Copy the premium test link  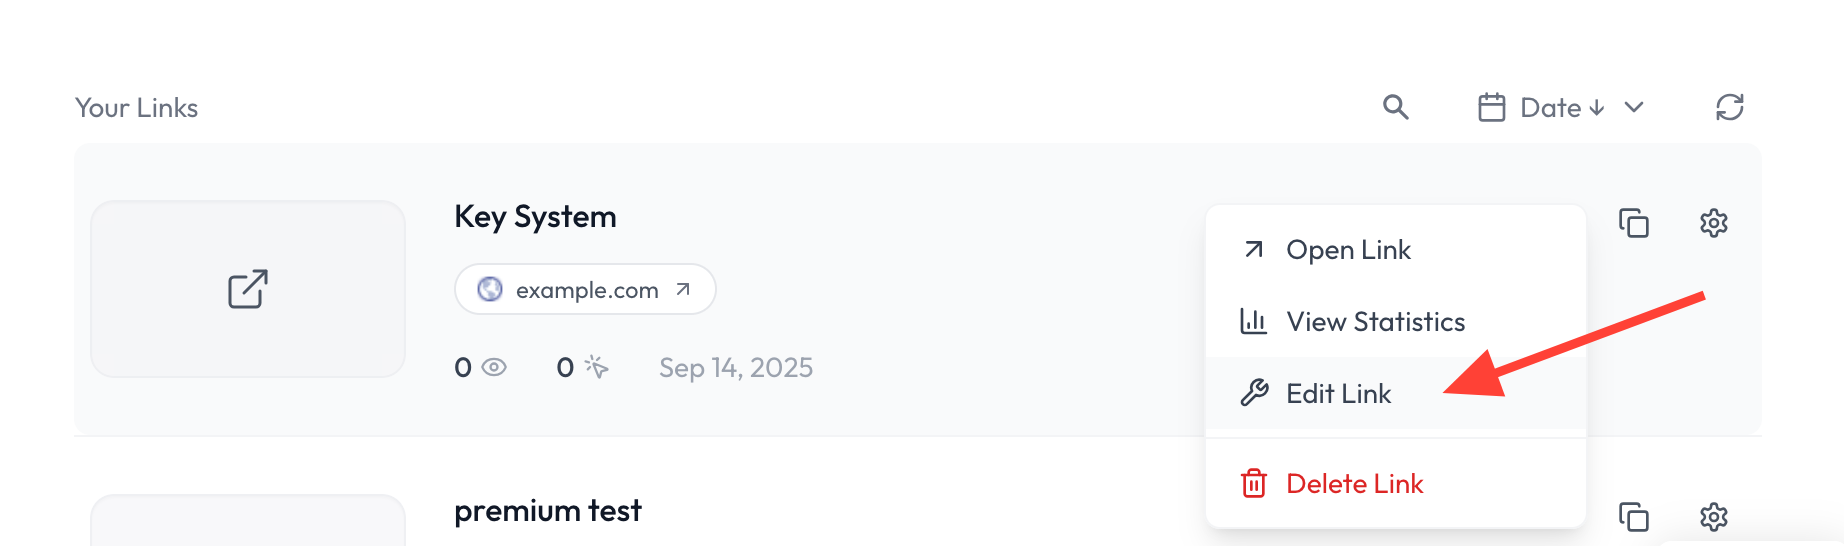1634,517
